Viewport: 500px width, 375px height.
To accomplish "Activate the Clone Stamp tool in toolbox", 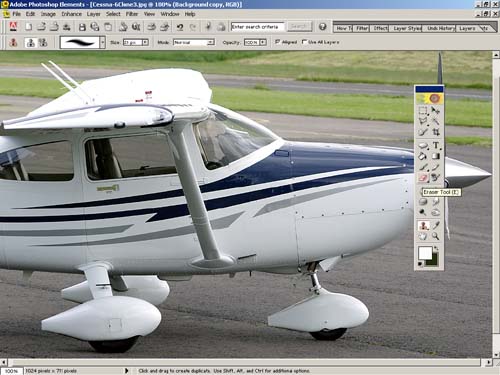I will [423, 226].
